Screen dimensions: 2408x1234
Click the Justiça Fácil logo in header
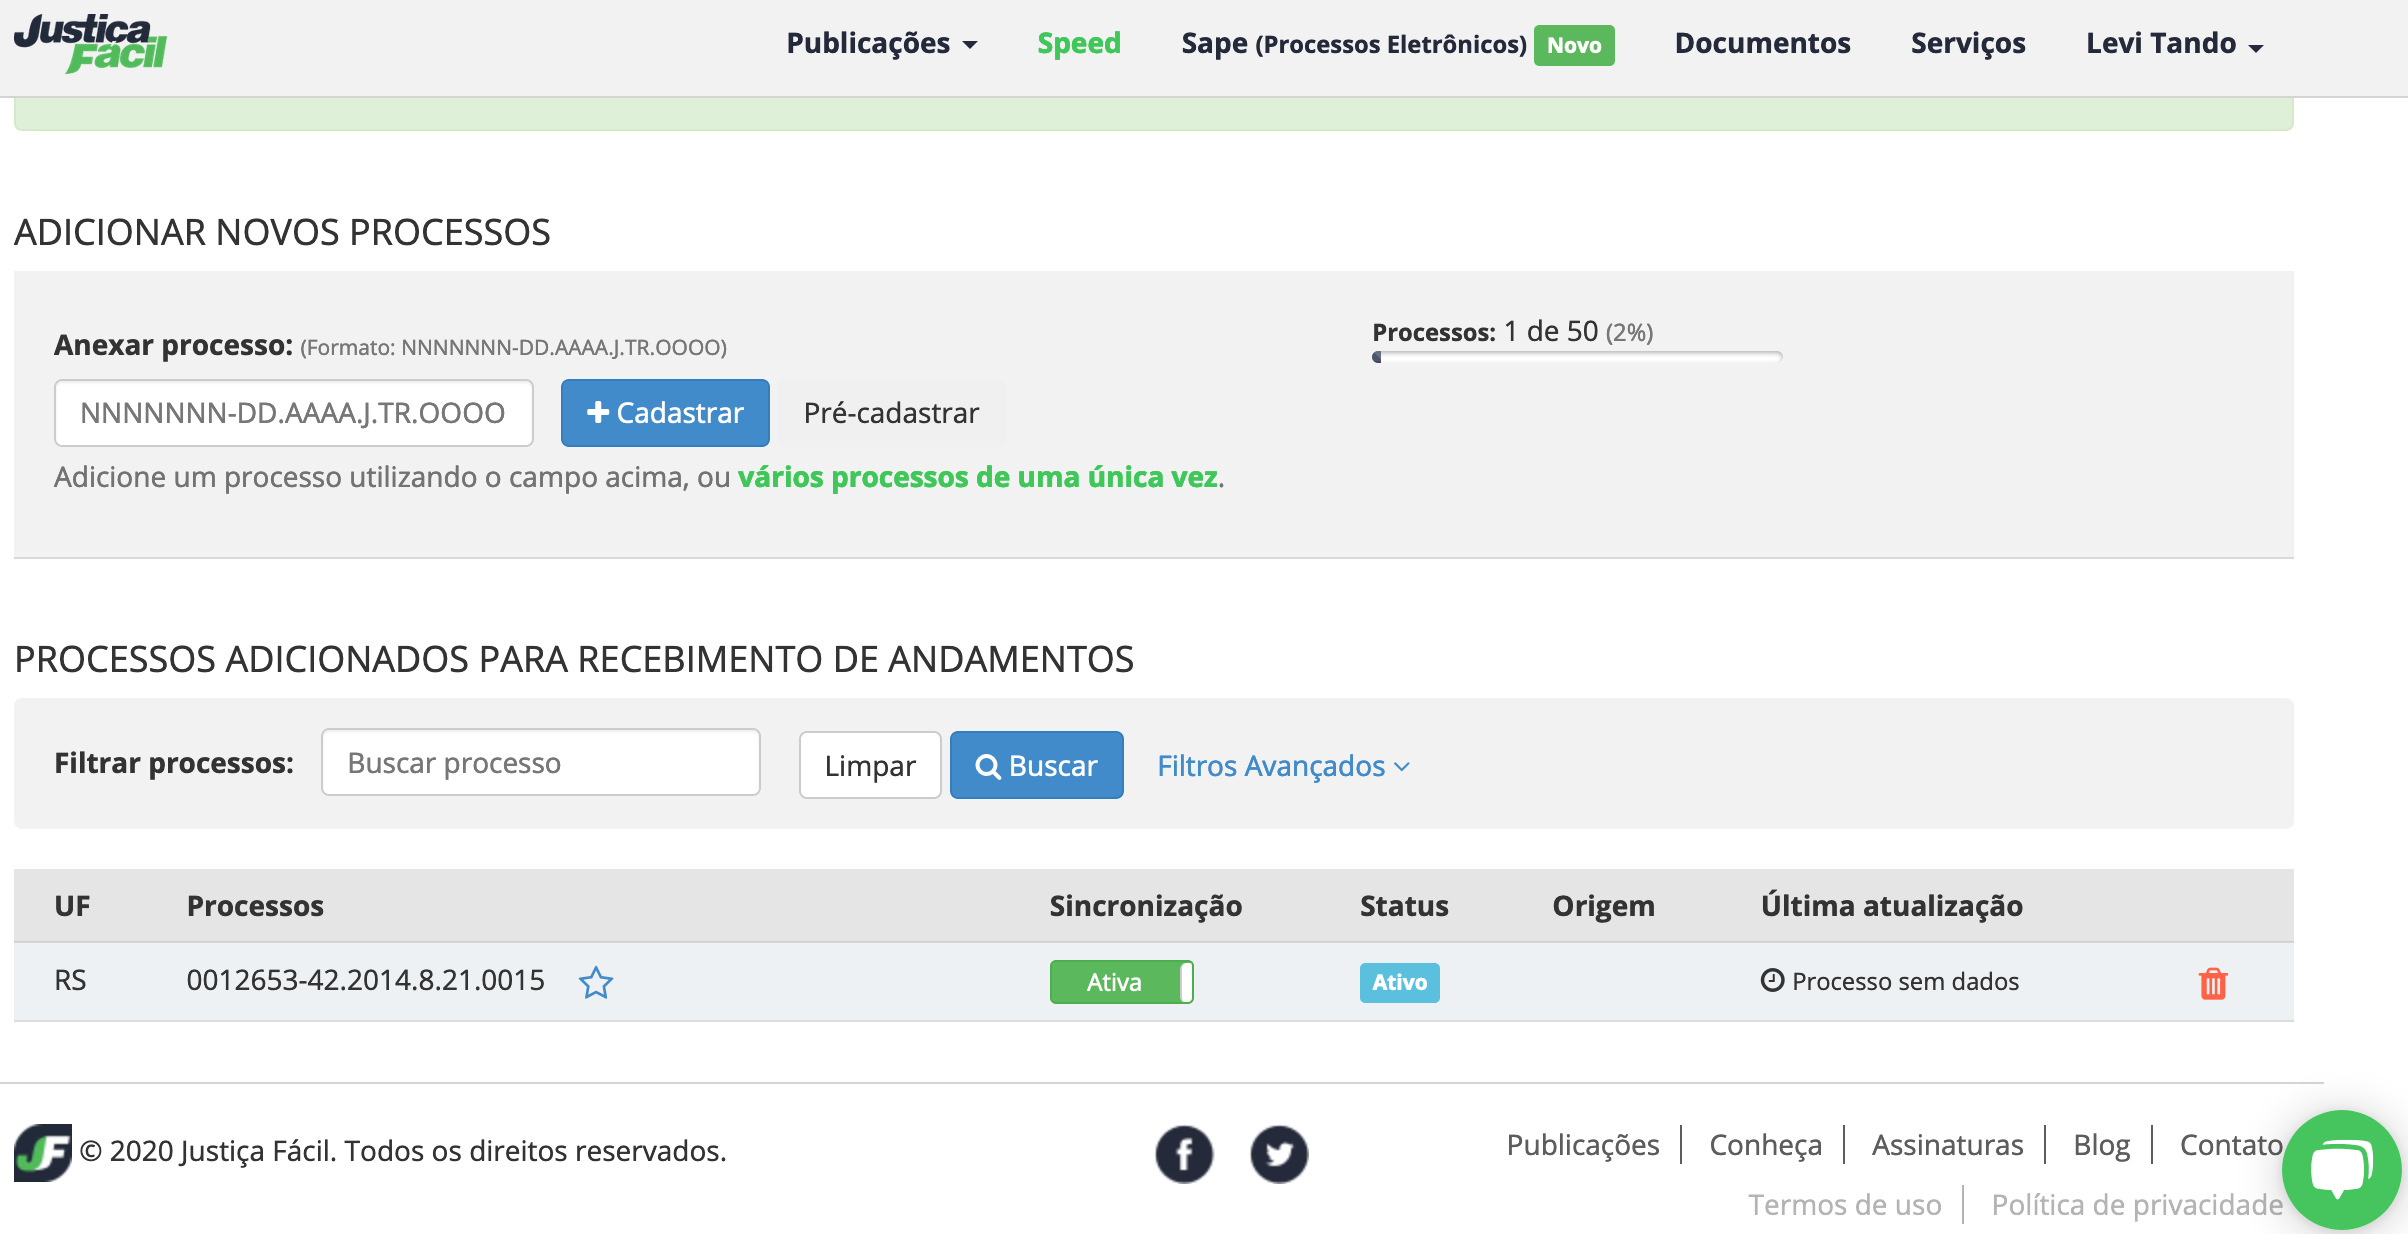(90, 44)
